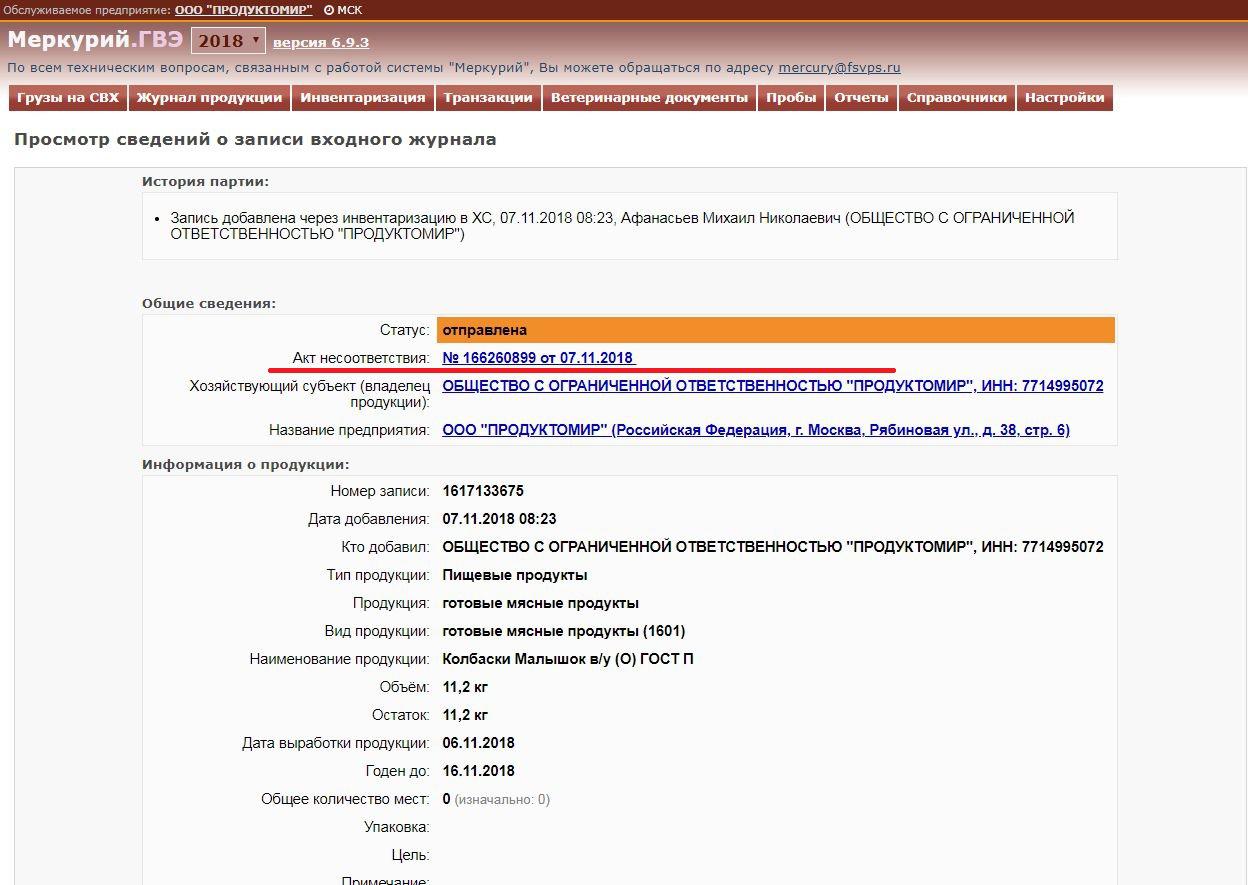Select the record number 1617133675
This screenshot has width=1248, height=885.
(x=483, y=491)
